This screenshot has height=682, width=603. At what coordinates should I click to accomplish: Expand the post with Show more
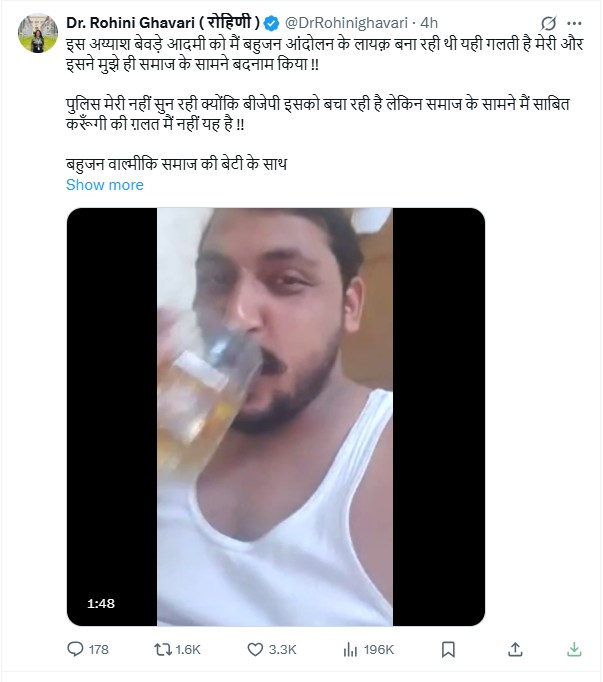coord(104,184)
